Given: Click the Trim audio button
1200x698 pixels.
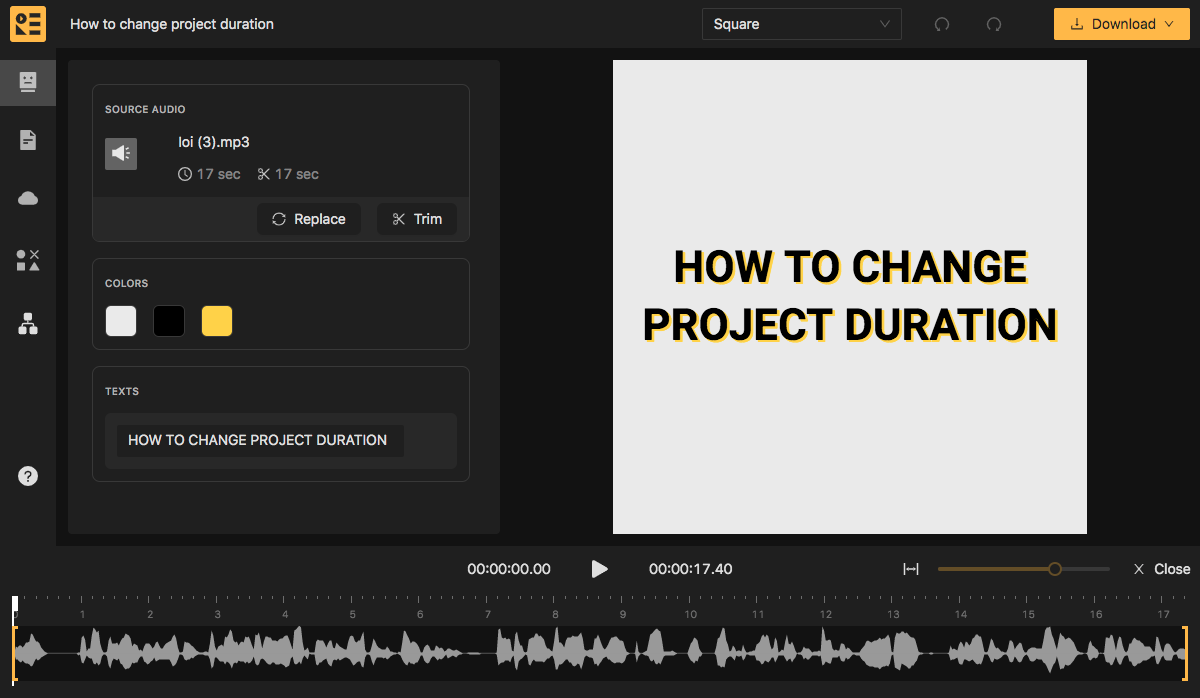Looking at the screenshot, I should [x=417, y=219].
